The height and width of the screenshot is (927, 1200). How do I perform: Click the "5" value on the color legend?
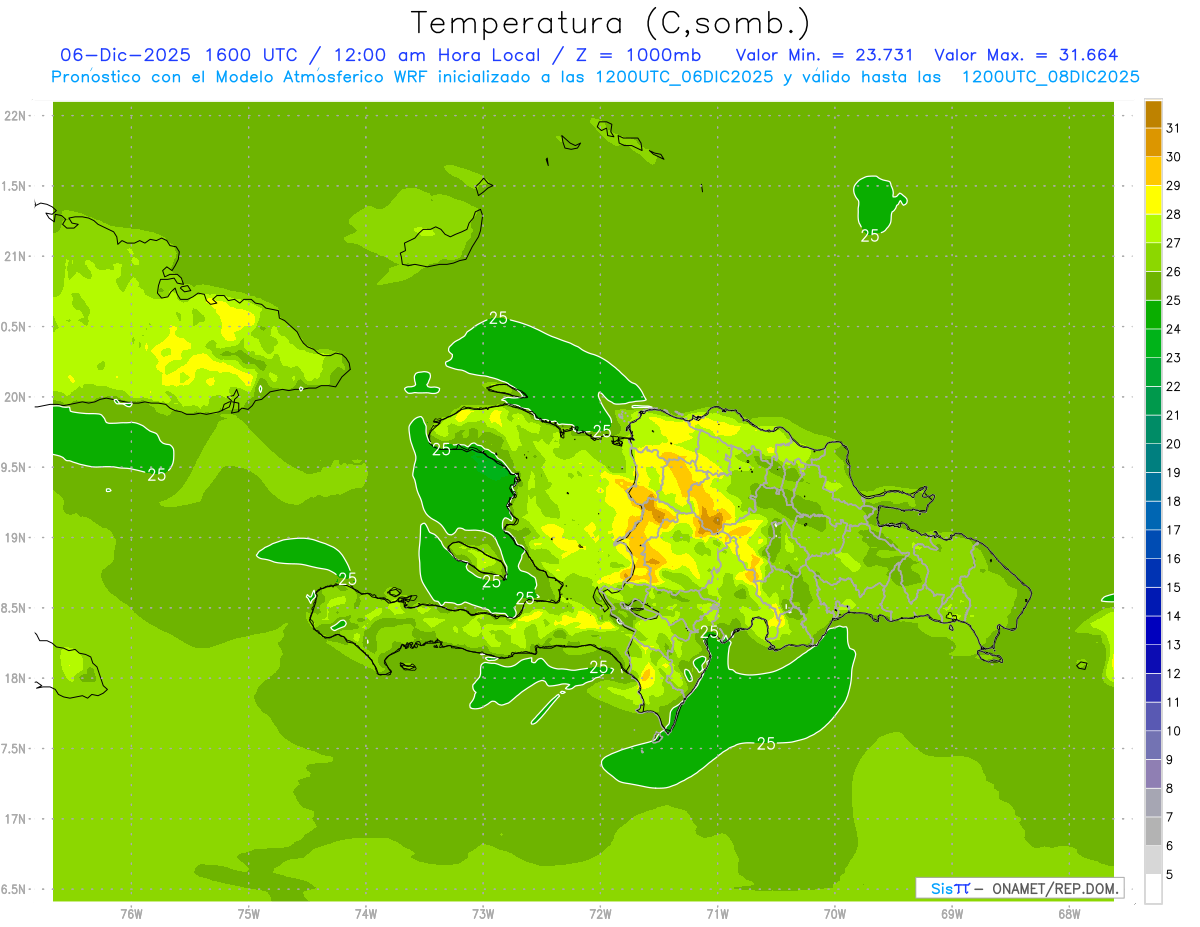coord(1169,875)
